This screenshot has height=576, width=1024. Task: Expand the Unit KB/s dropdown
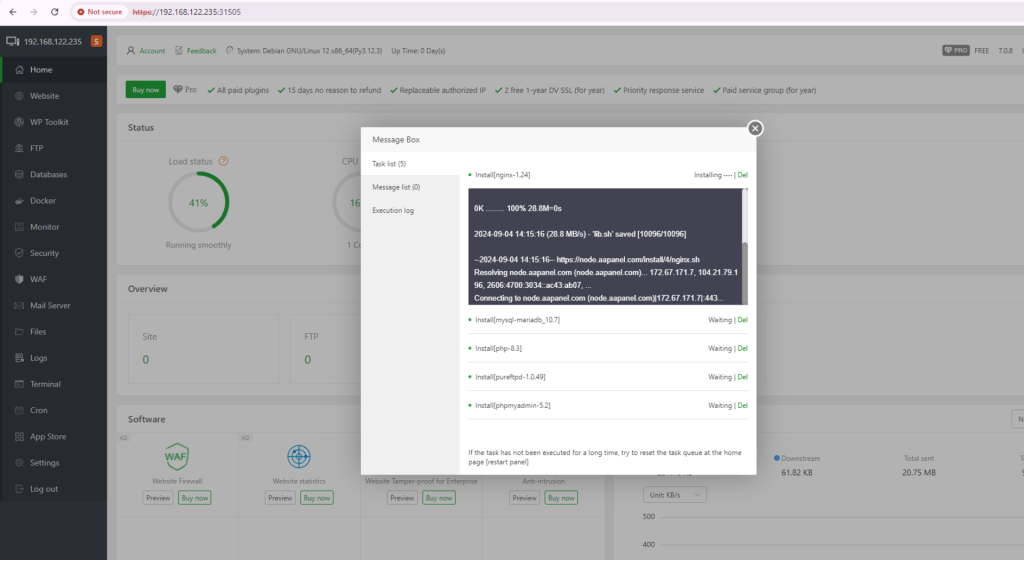pyautogui.click(x=676, y=495)
